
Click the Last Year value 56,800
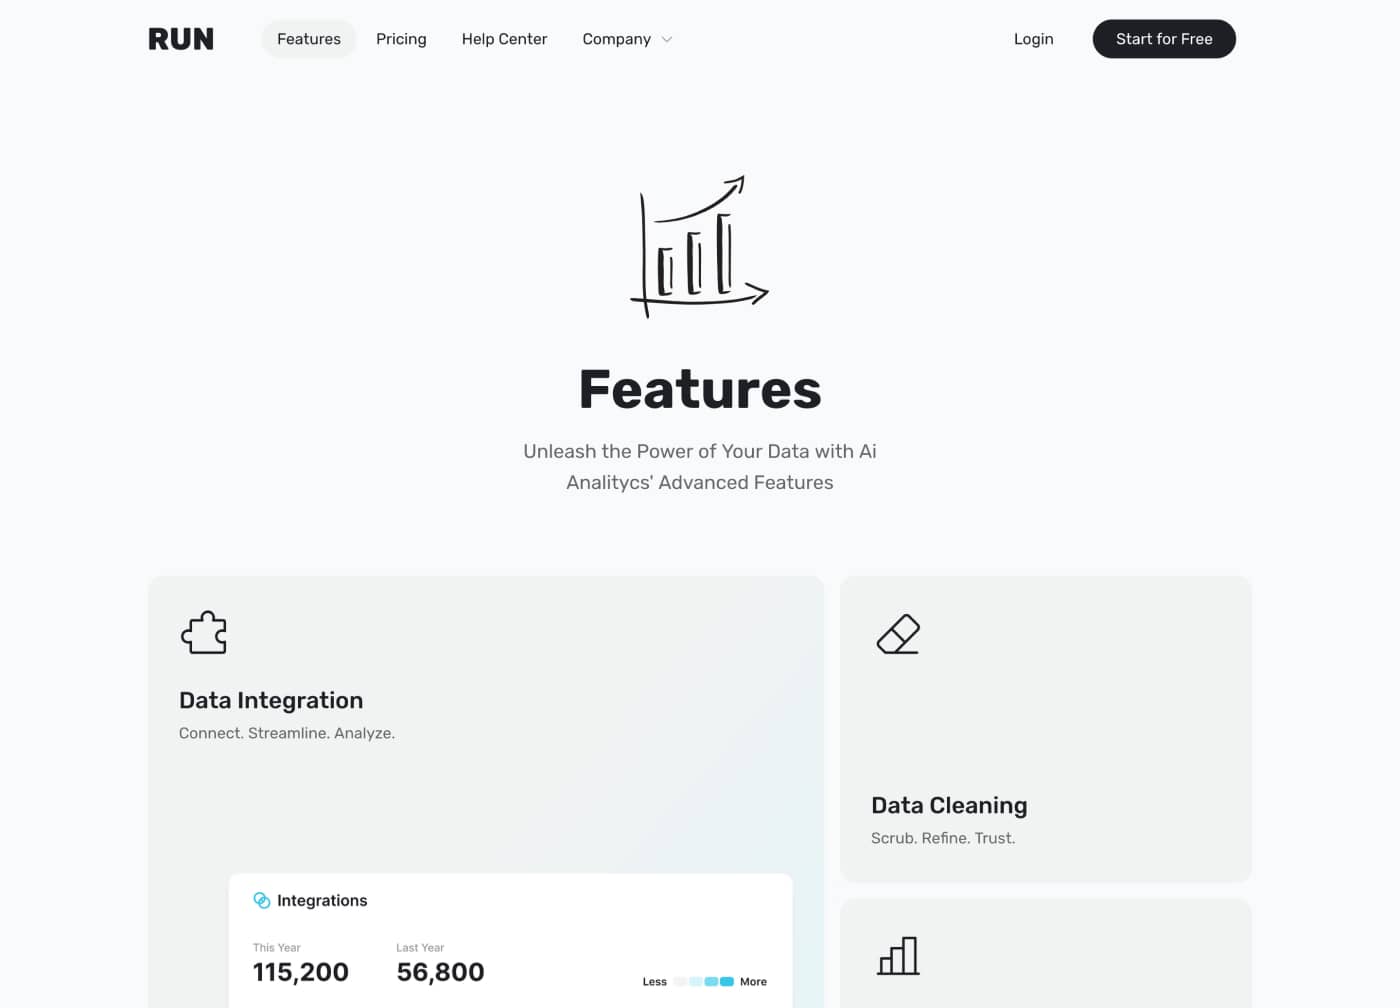pyautogui.click(x=440, y=971)
